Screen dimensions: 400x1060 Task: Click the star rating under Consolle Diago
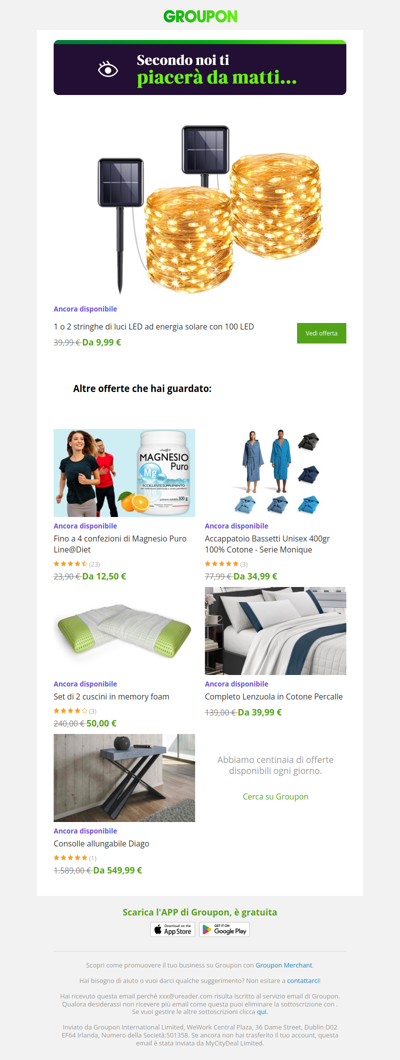click(x=71, y=858)
